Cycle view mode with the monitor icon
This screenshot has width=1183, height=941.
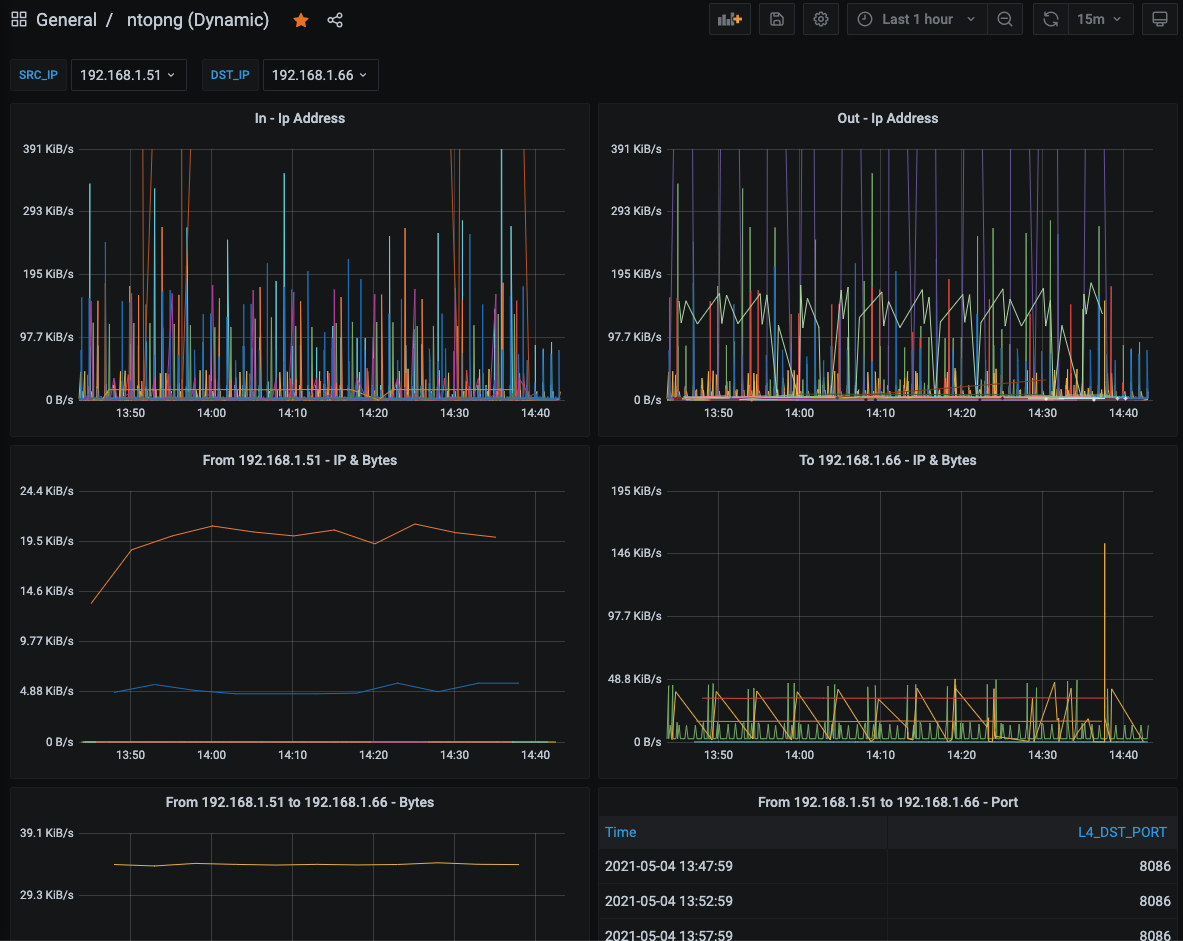coord(1159,19)
